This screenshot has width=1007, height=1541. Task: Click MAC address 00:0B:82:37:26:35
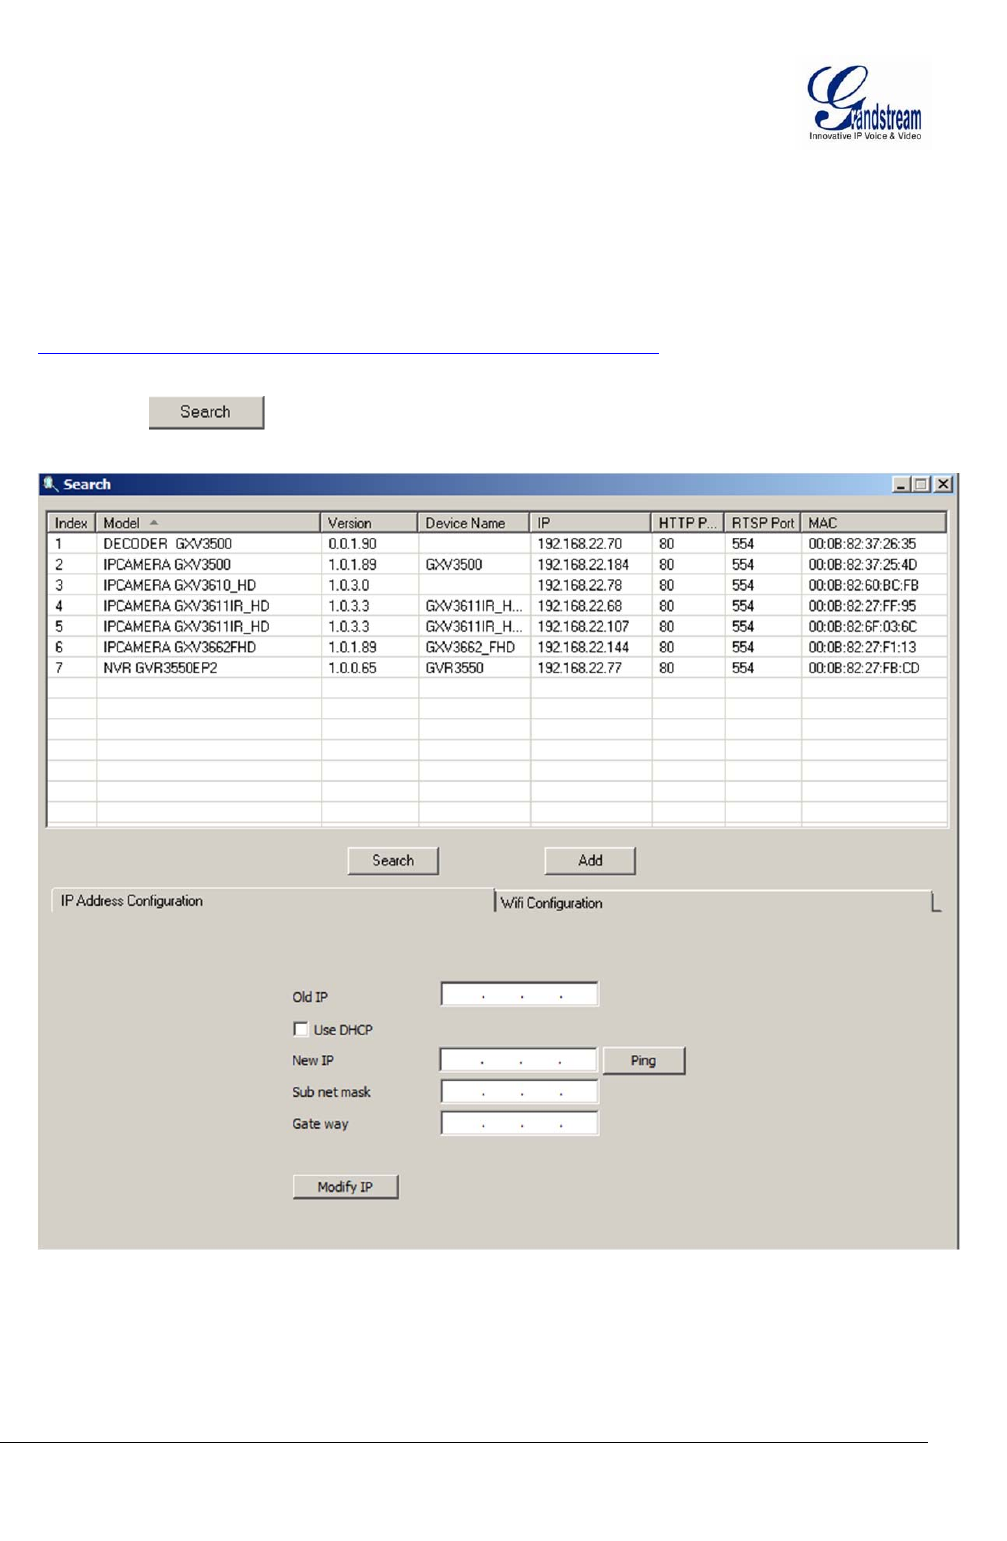click(862, 544)
